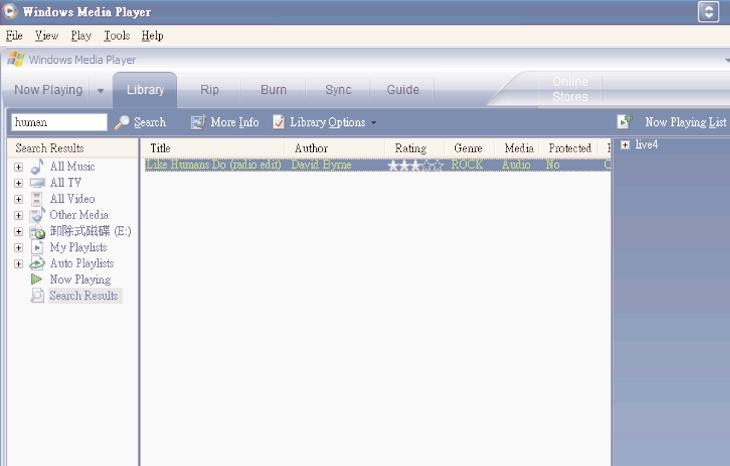Sort by the Genre column header
Screen dimensions: 730x466
[469, 148]
